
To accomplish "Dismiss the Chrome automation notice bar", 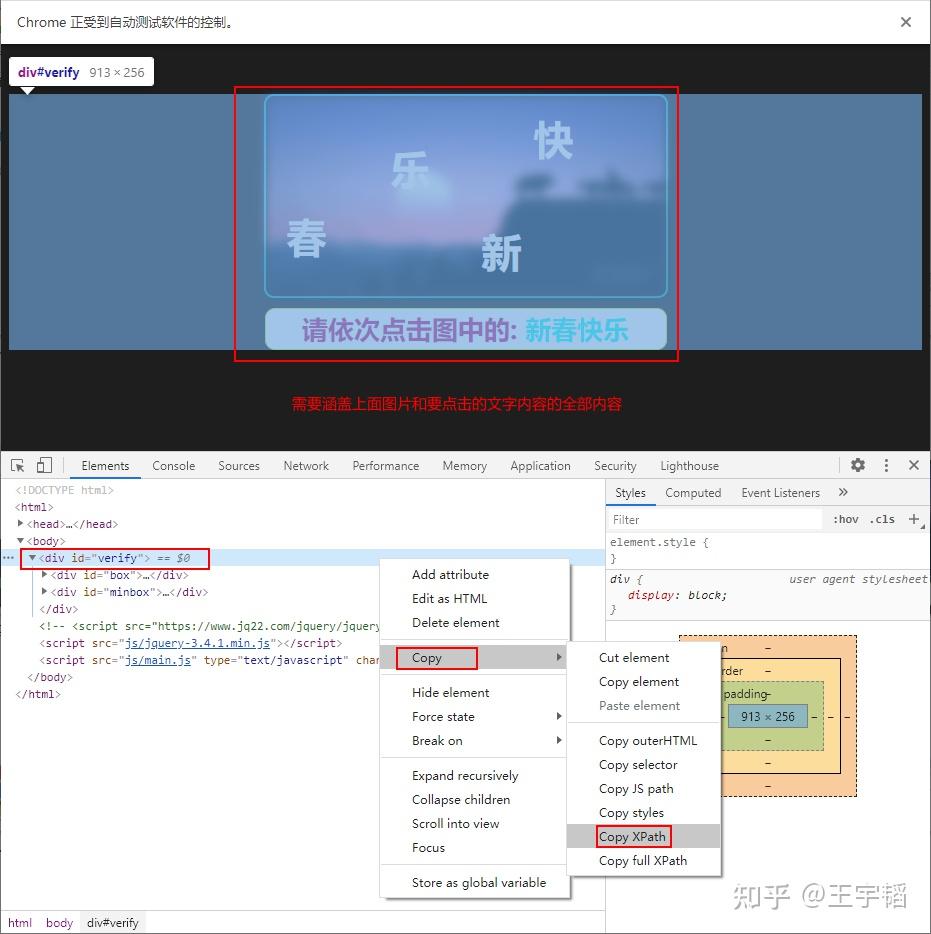I will click(x=906, y=21).
